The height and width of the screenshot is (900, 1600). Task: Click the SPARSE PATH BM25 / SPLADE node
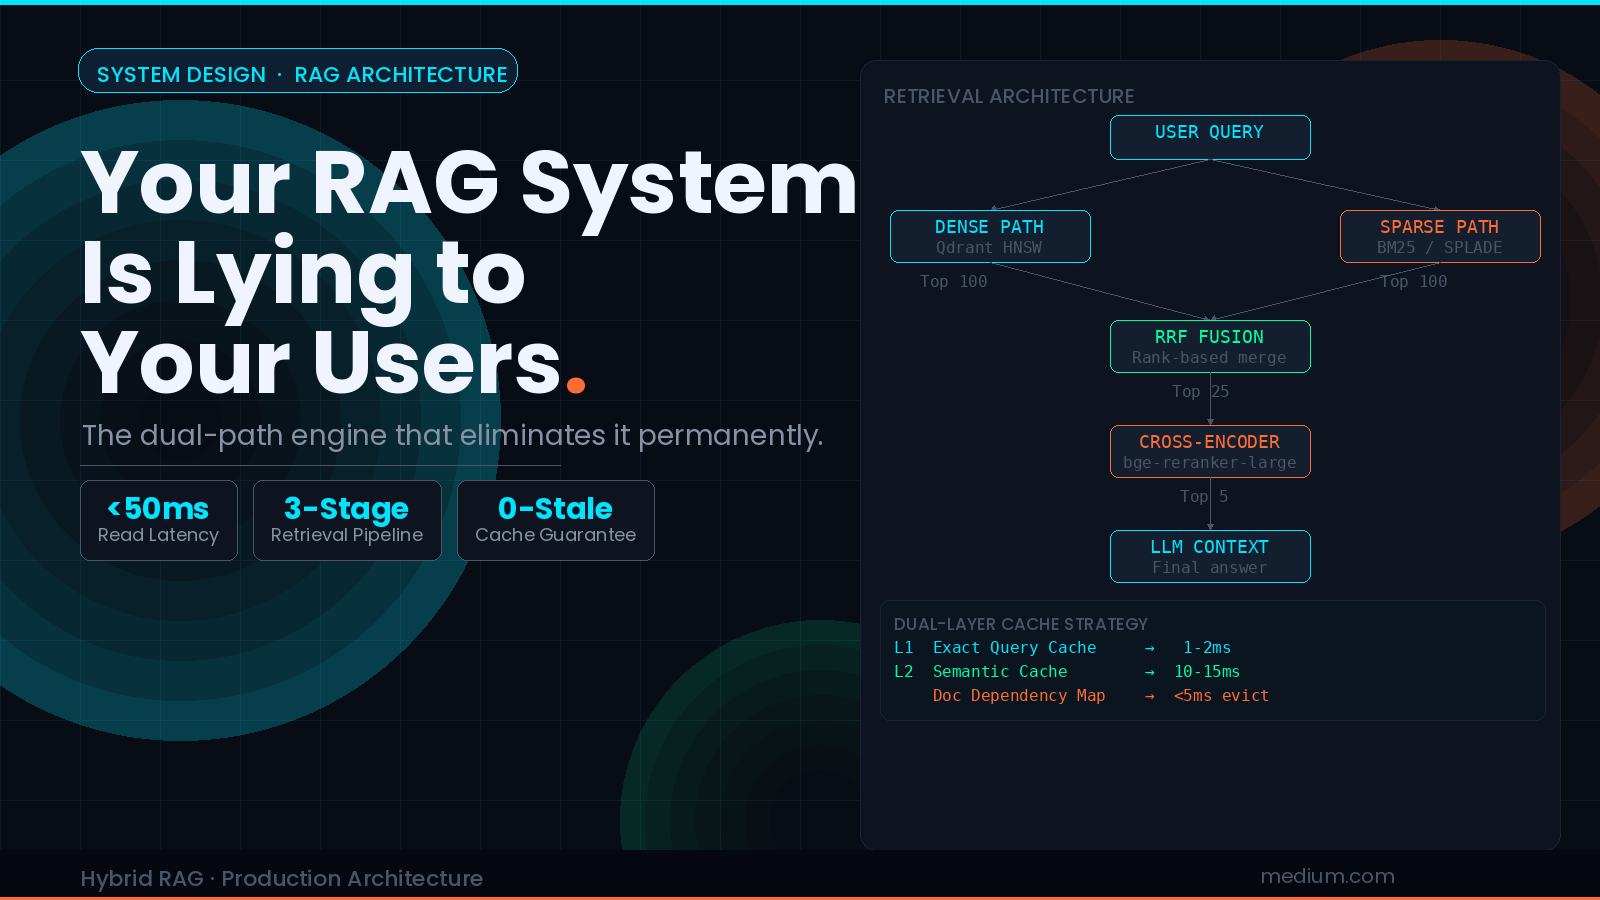click(1440, 237)
